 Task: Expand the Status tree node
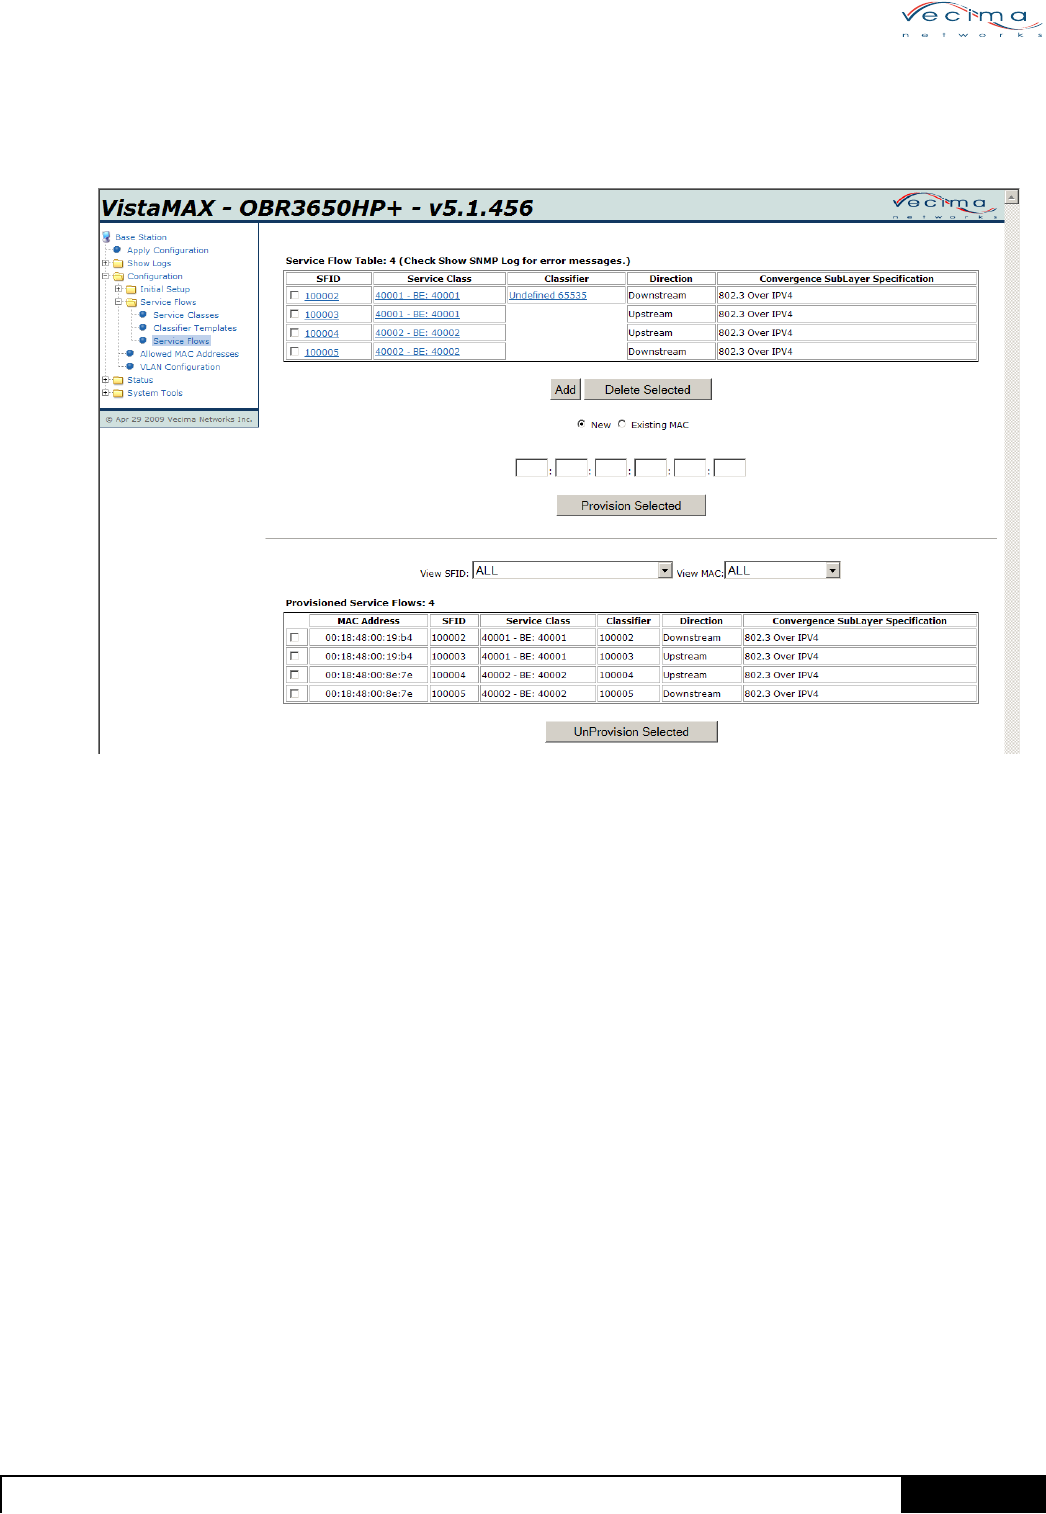[x=106, y=380]
